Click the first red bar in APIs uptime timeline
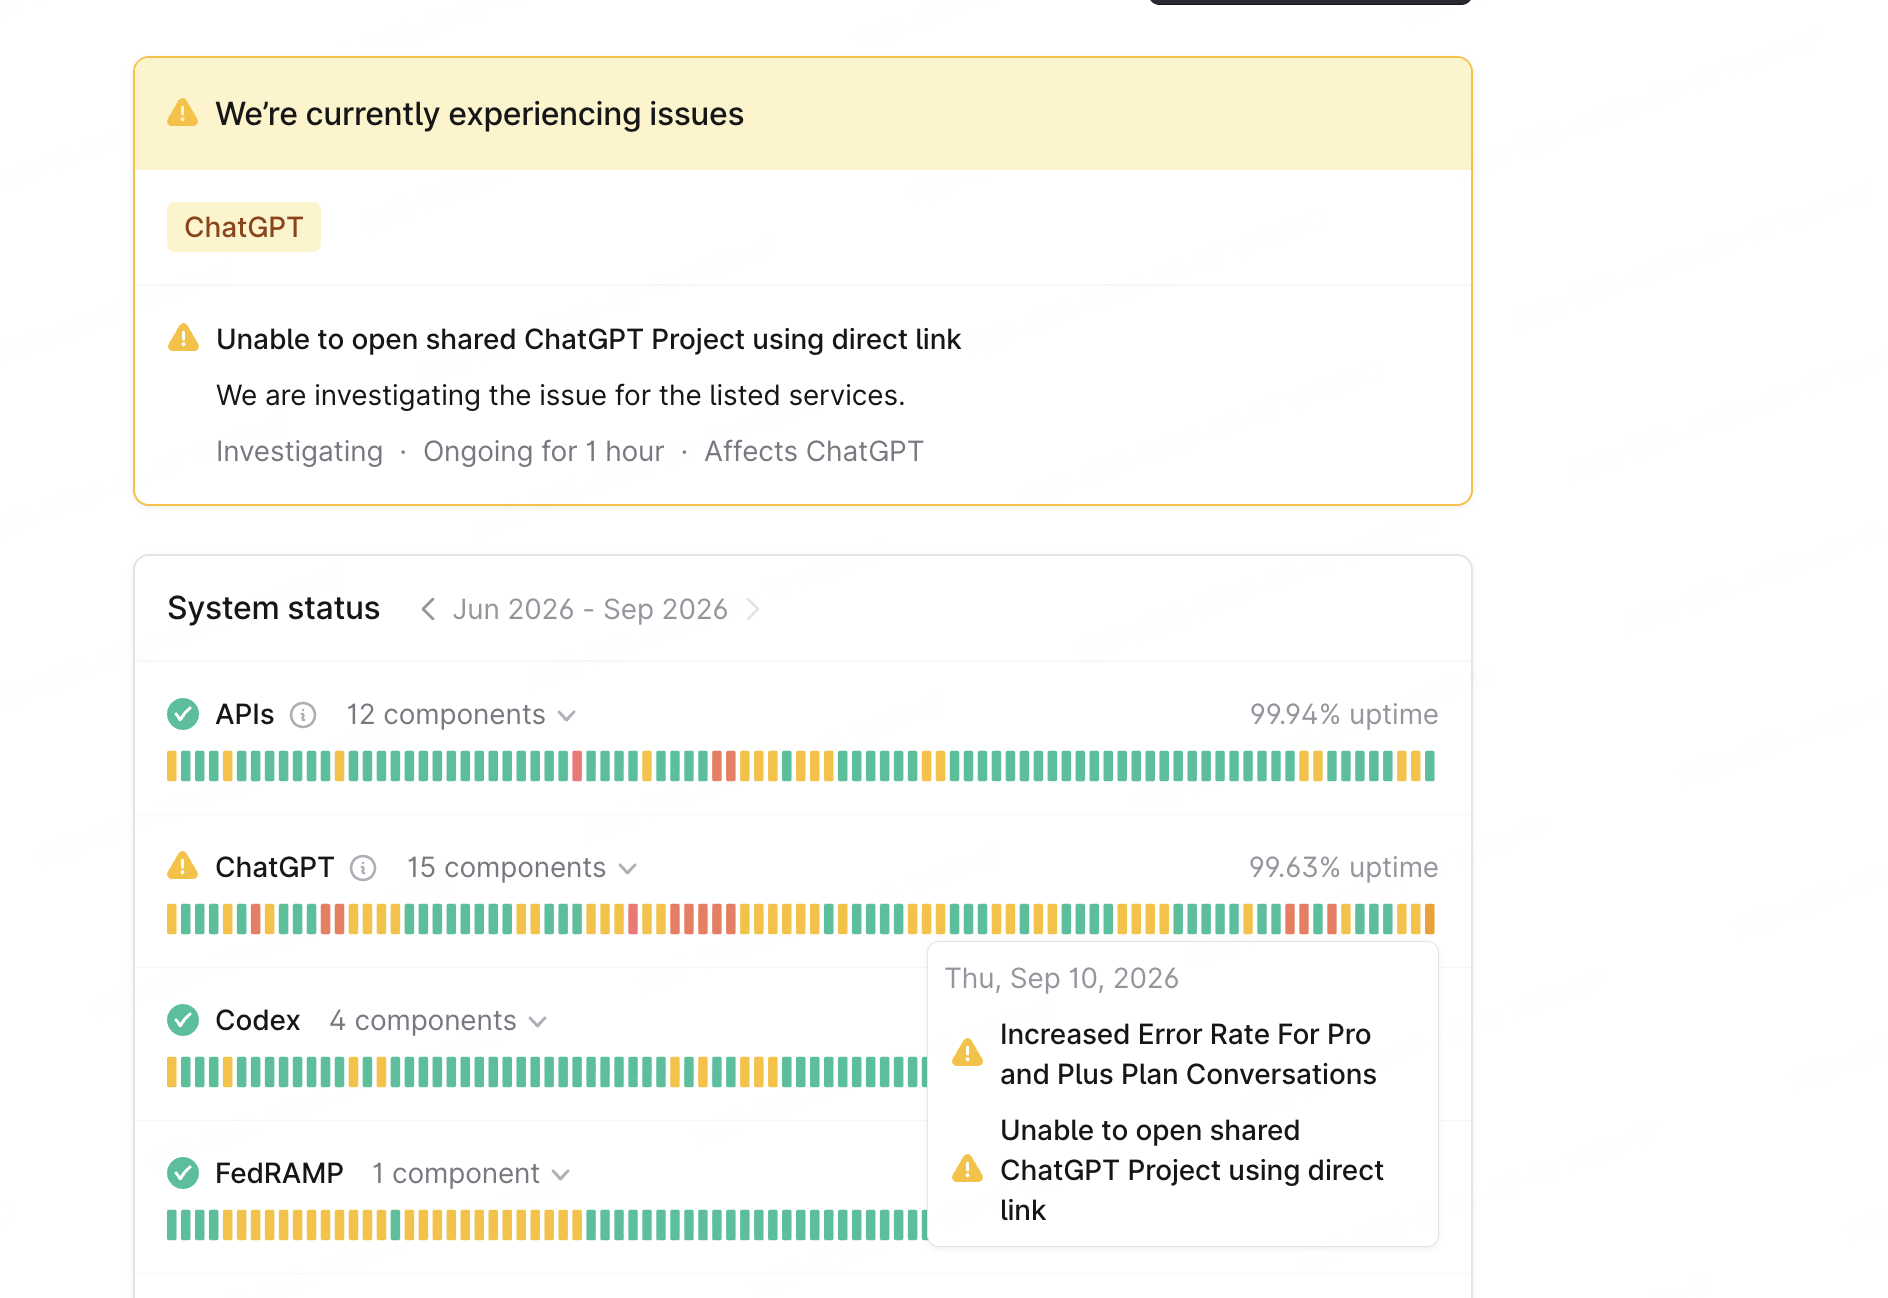The height and width of the screenshot is (1298, 1888). (x=577, y=767)
